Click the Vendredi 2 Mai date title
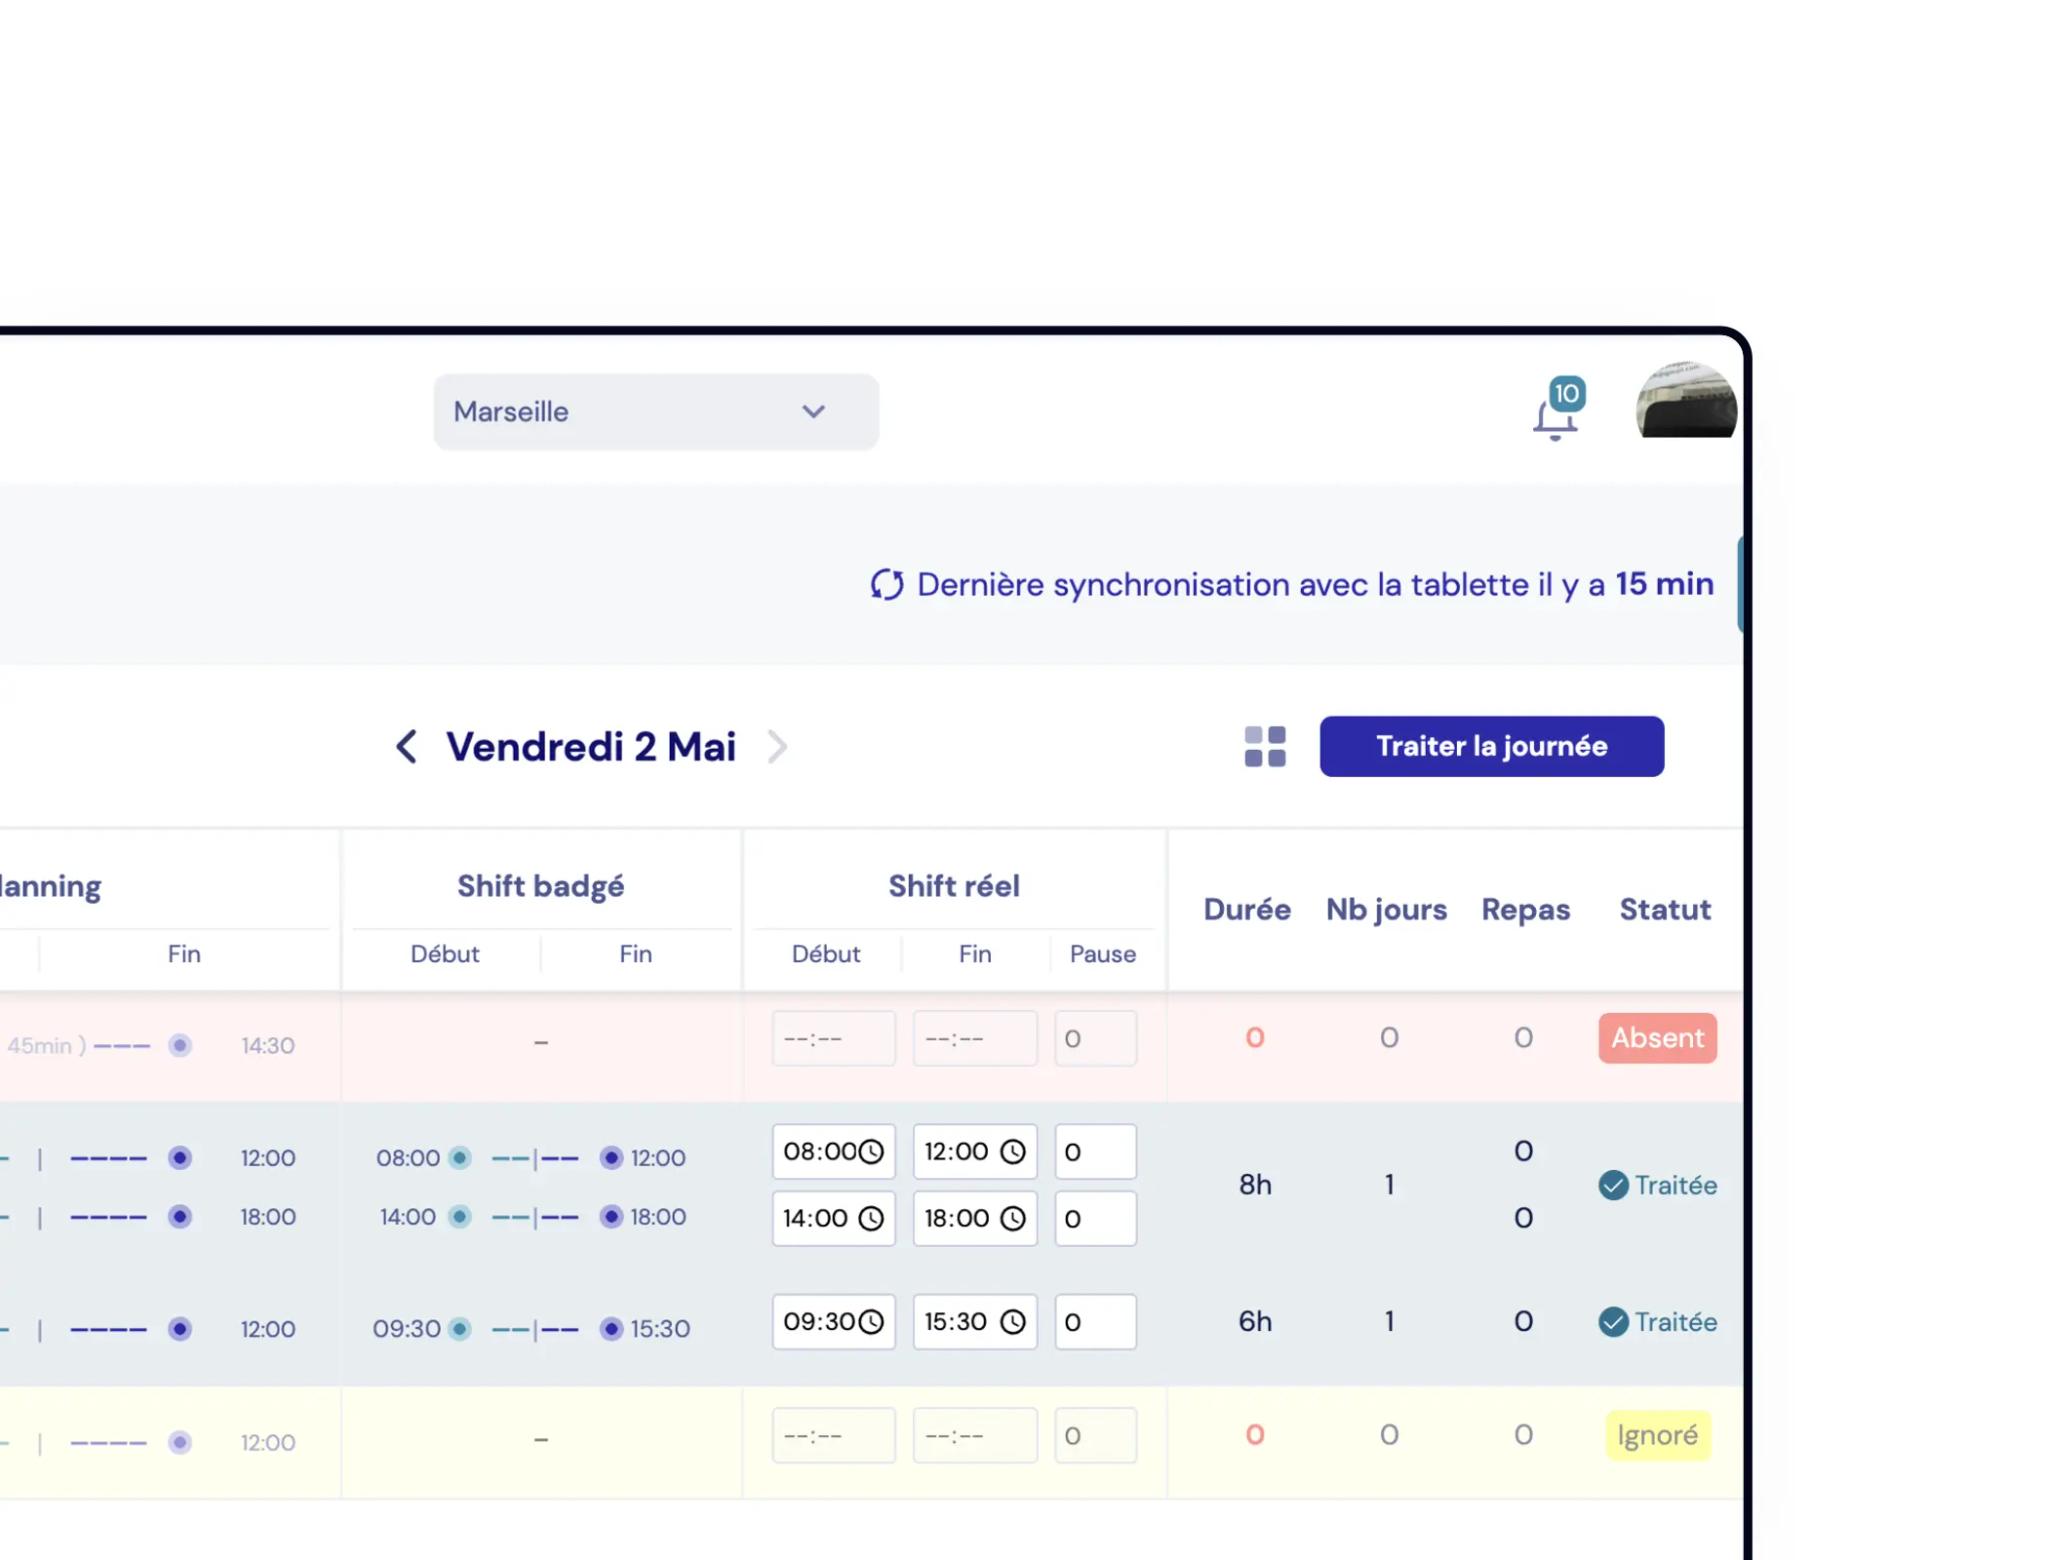This screenshot has height=1560, width=2048. click(x=591, y=746)
